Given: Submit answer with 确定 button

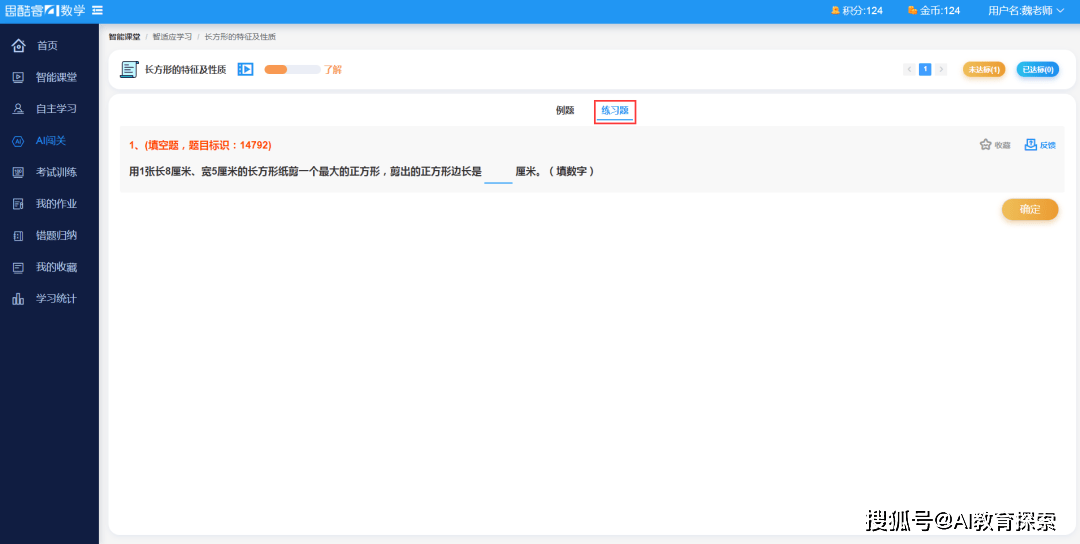Looking at the screenshot, I should click(x=1030, y=210).
